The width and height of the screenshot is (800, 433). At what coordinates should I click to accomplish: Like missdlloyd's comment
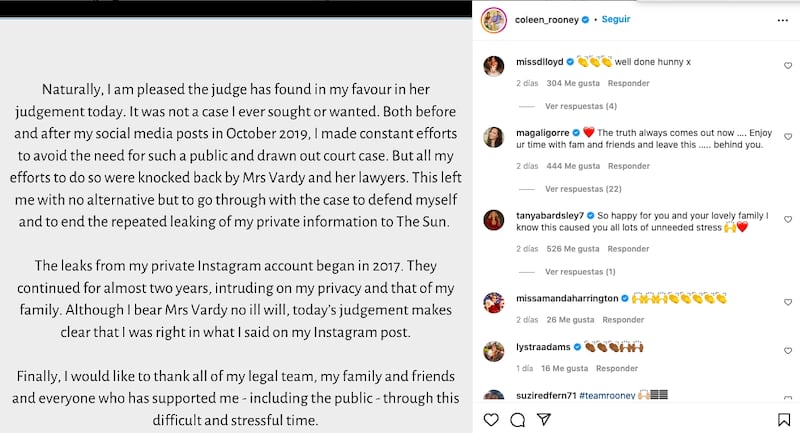788,66
